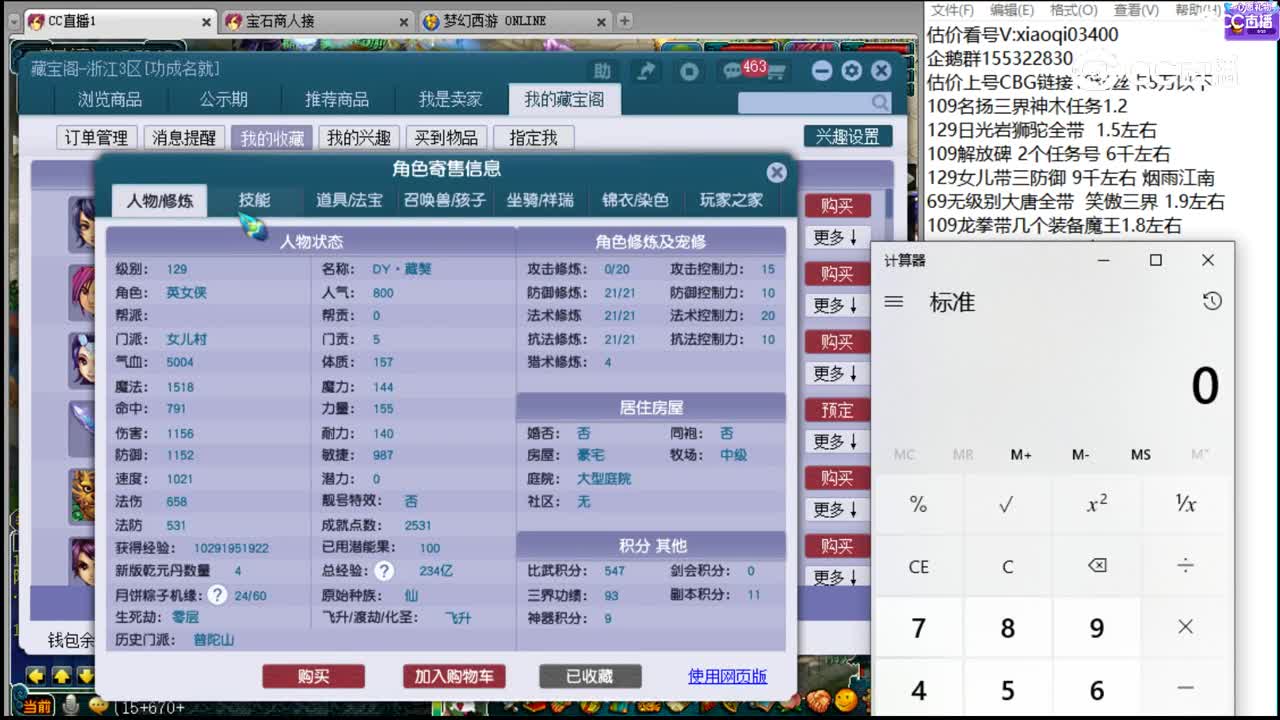Open the 我是卖家 navigation tab
Viewport: 1280px width, 720px height.
(x=450, y=99)
